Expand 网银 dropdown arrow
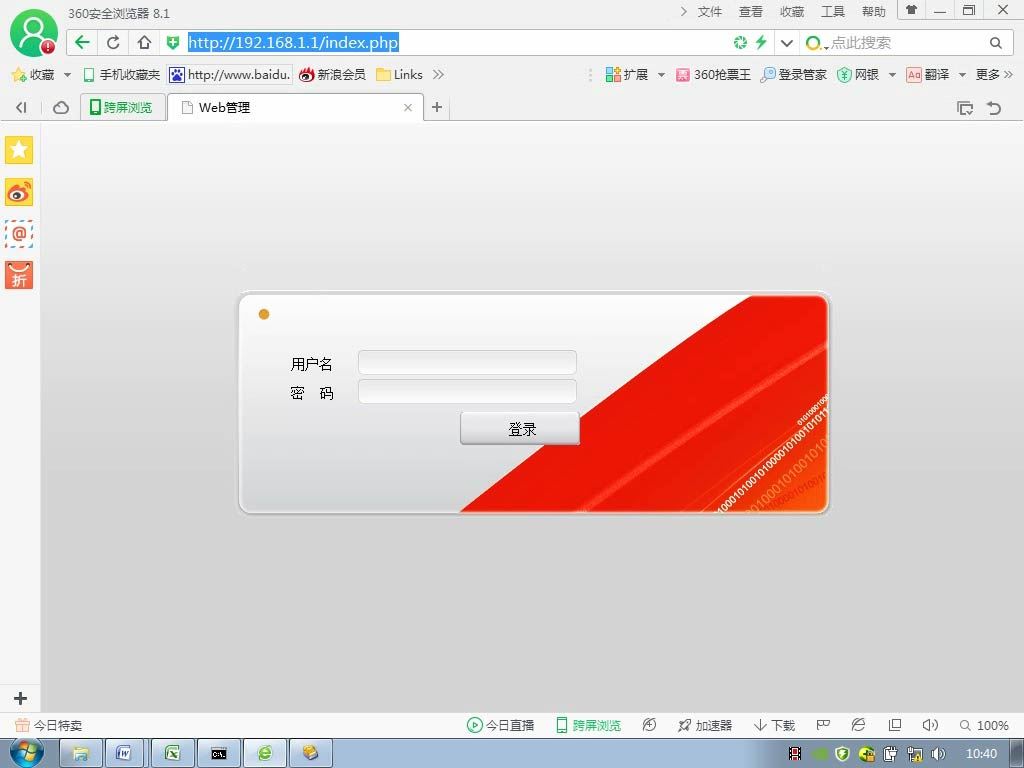1024x768 pixels. click(x=892, y=75)
